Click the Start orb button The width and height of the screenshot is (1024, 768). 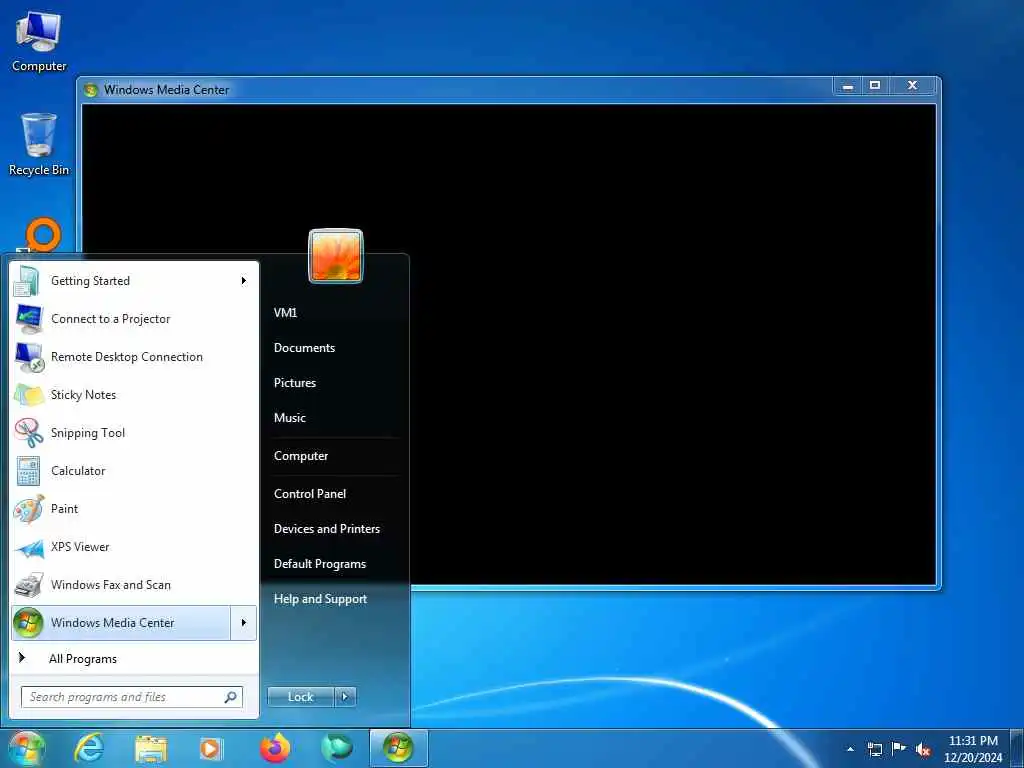click(26, 748)
